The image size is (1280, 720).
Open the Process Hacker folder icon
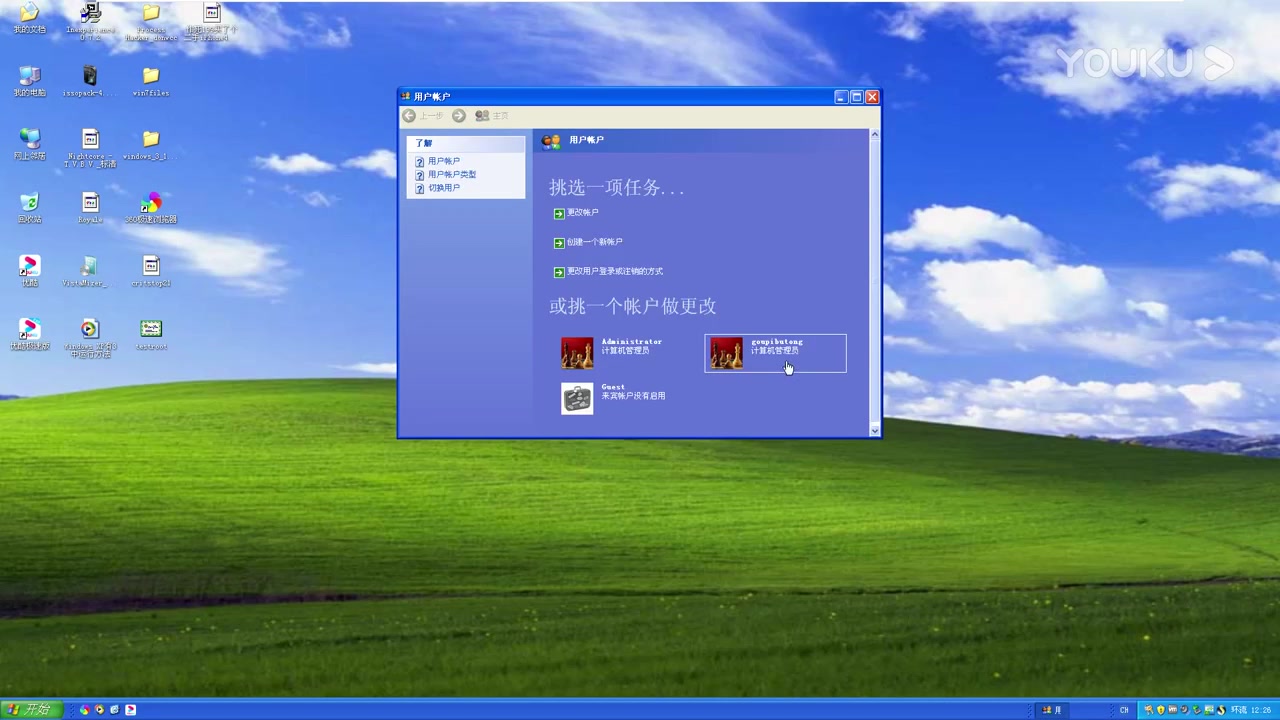click(151, 20)
